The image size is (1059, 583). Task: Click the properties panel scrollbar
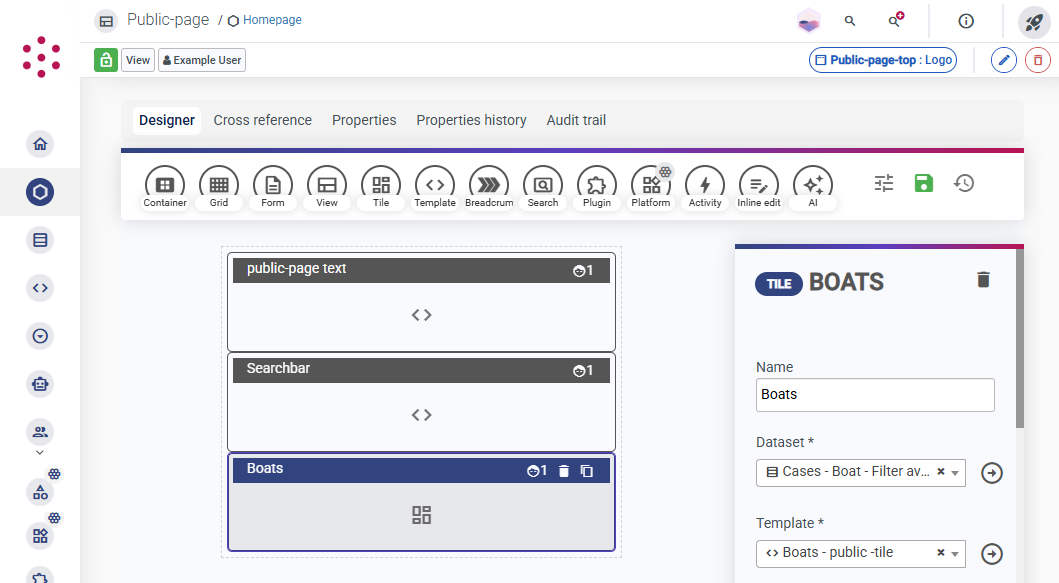(x=1020, y=338)
